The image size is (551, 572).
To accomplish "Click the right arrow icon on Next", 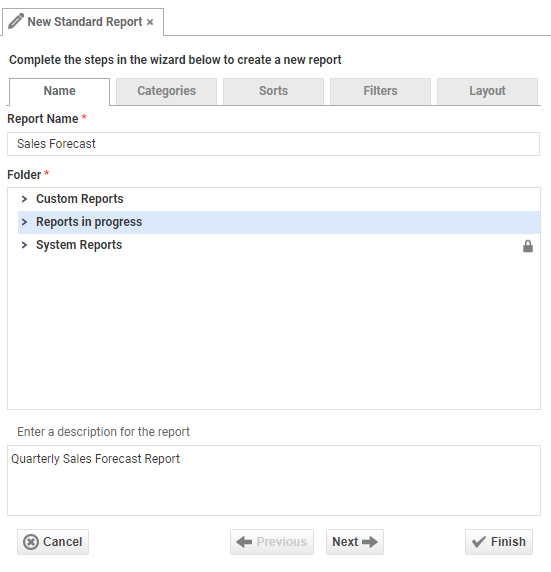I will click(x=370, y=542).
